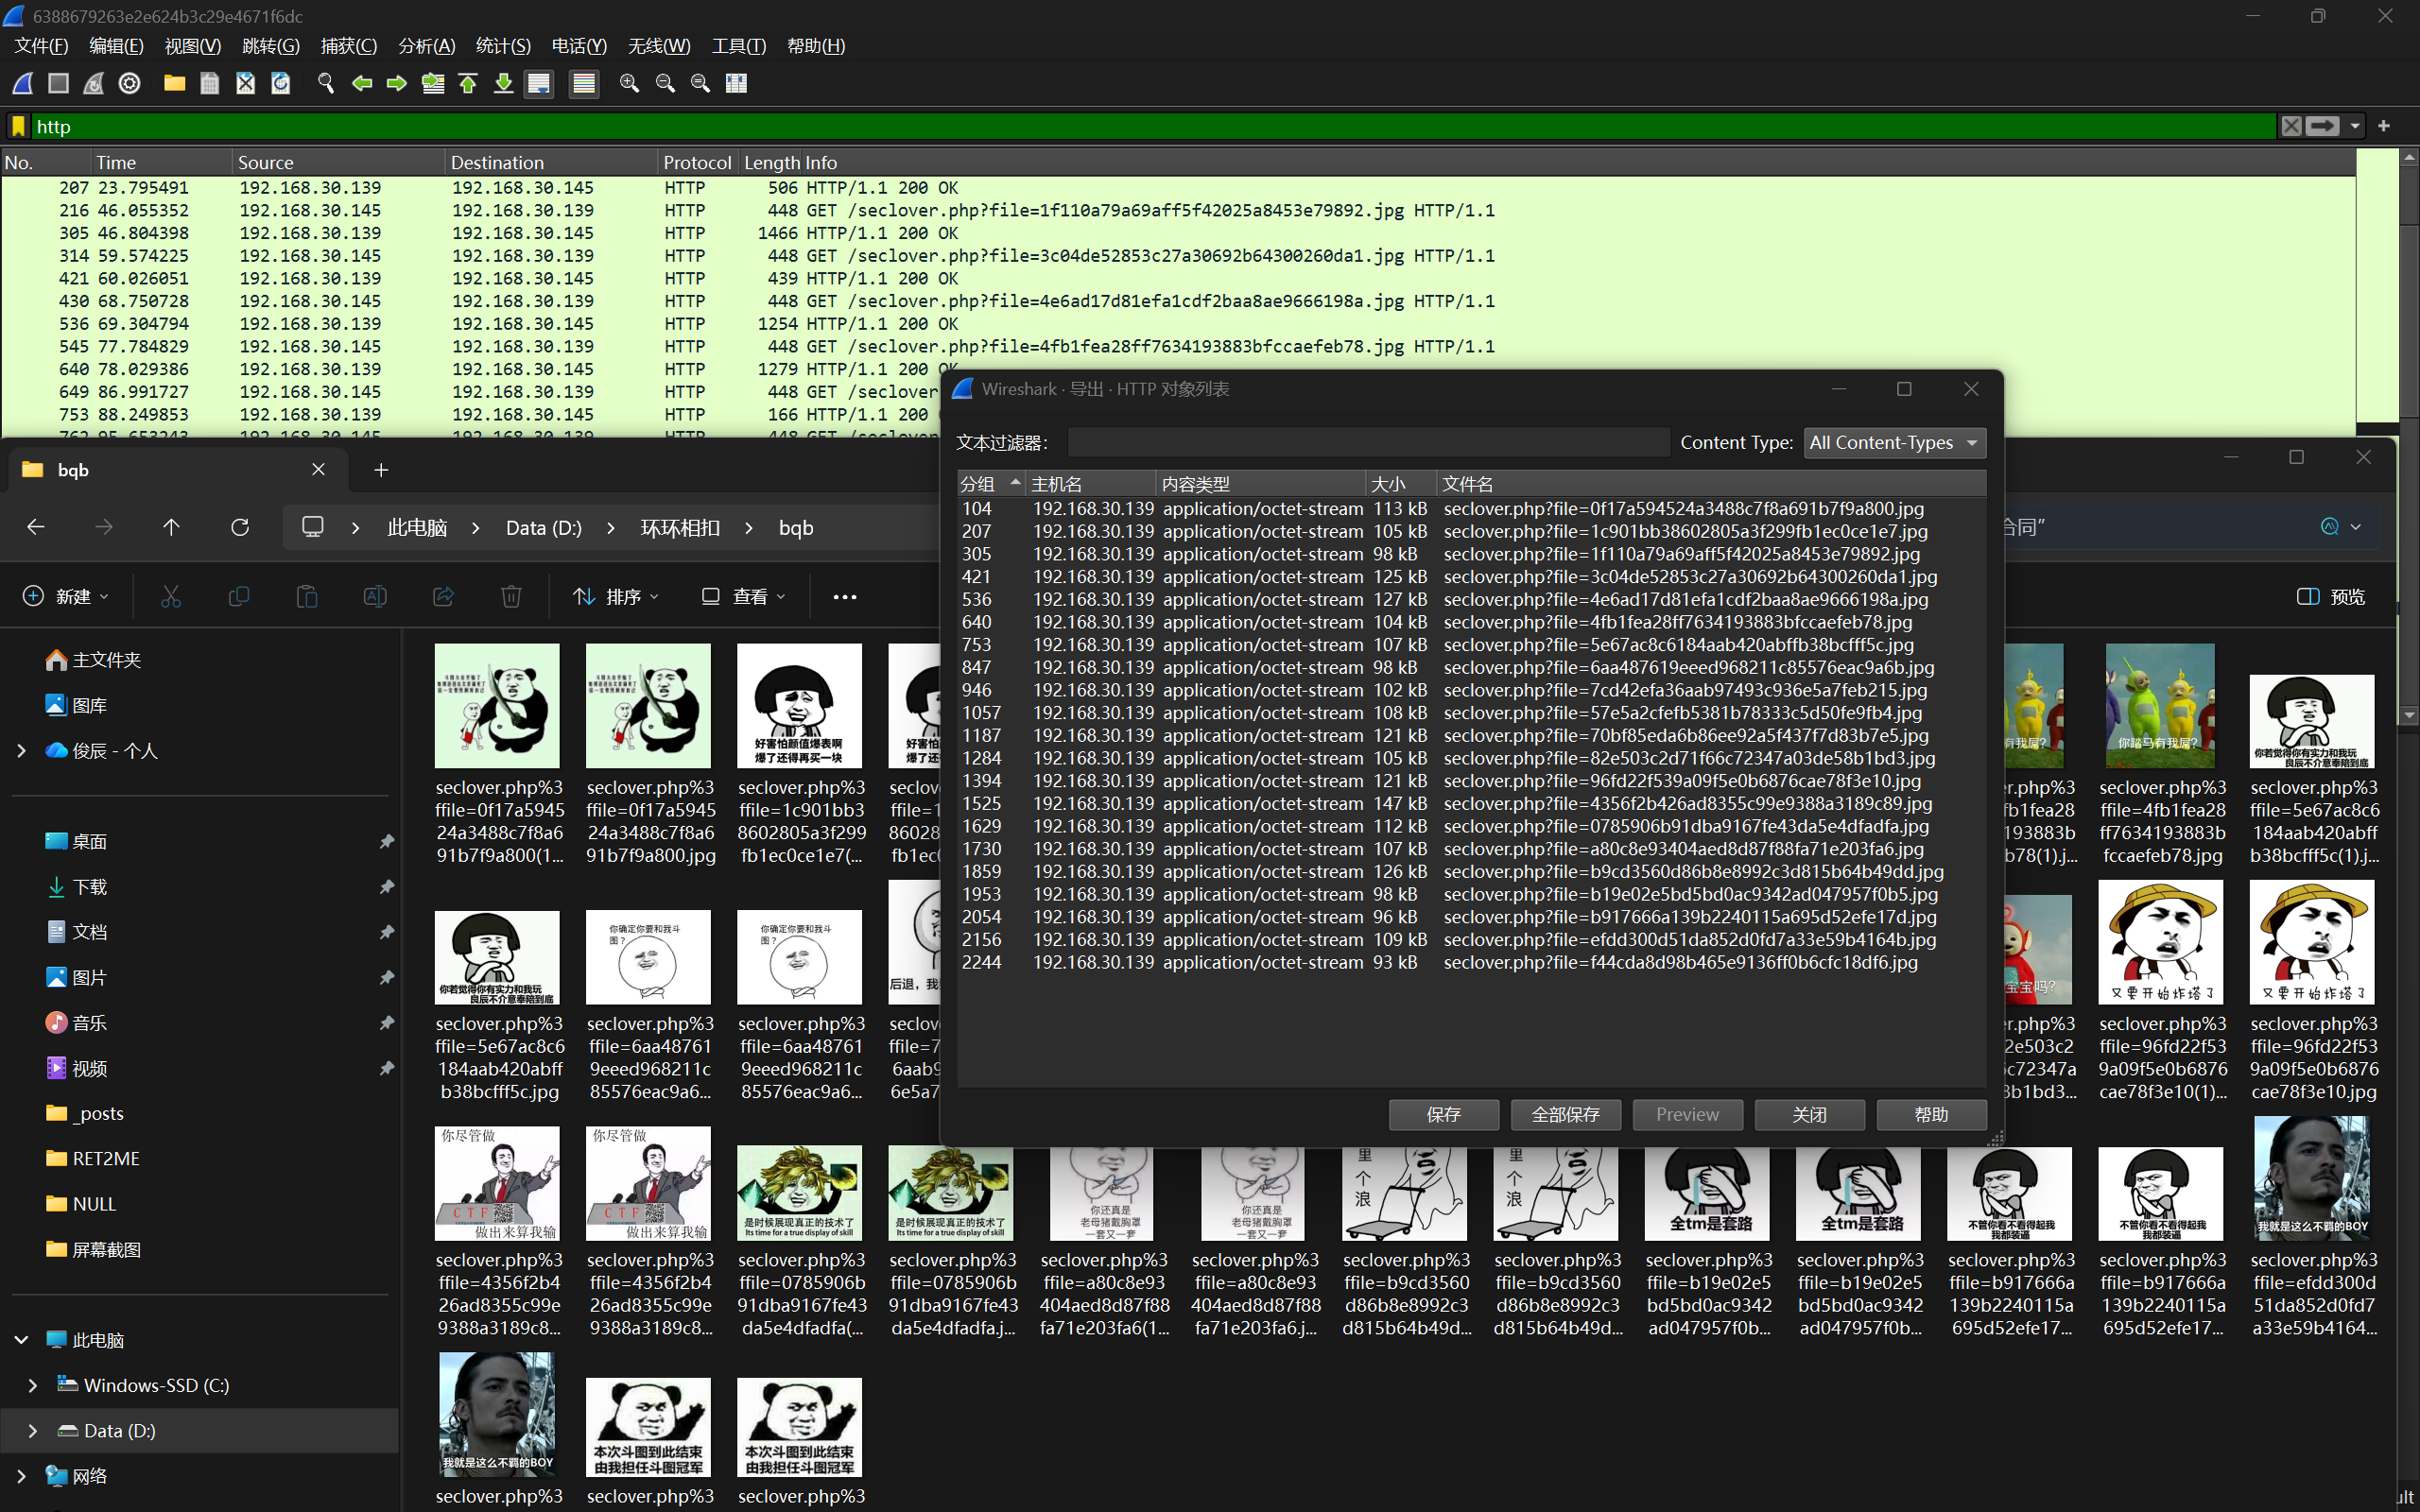The image size is (2420, 1512).
Task: Click the 全部保存 button
Action: click(1565, 1114)
